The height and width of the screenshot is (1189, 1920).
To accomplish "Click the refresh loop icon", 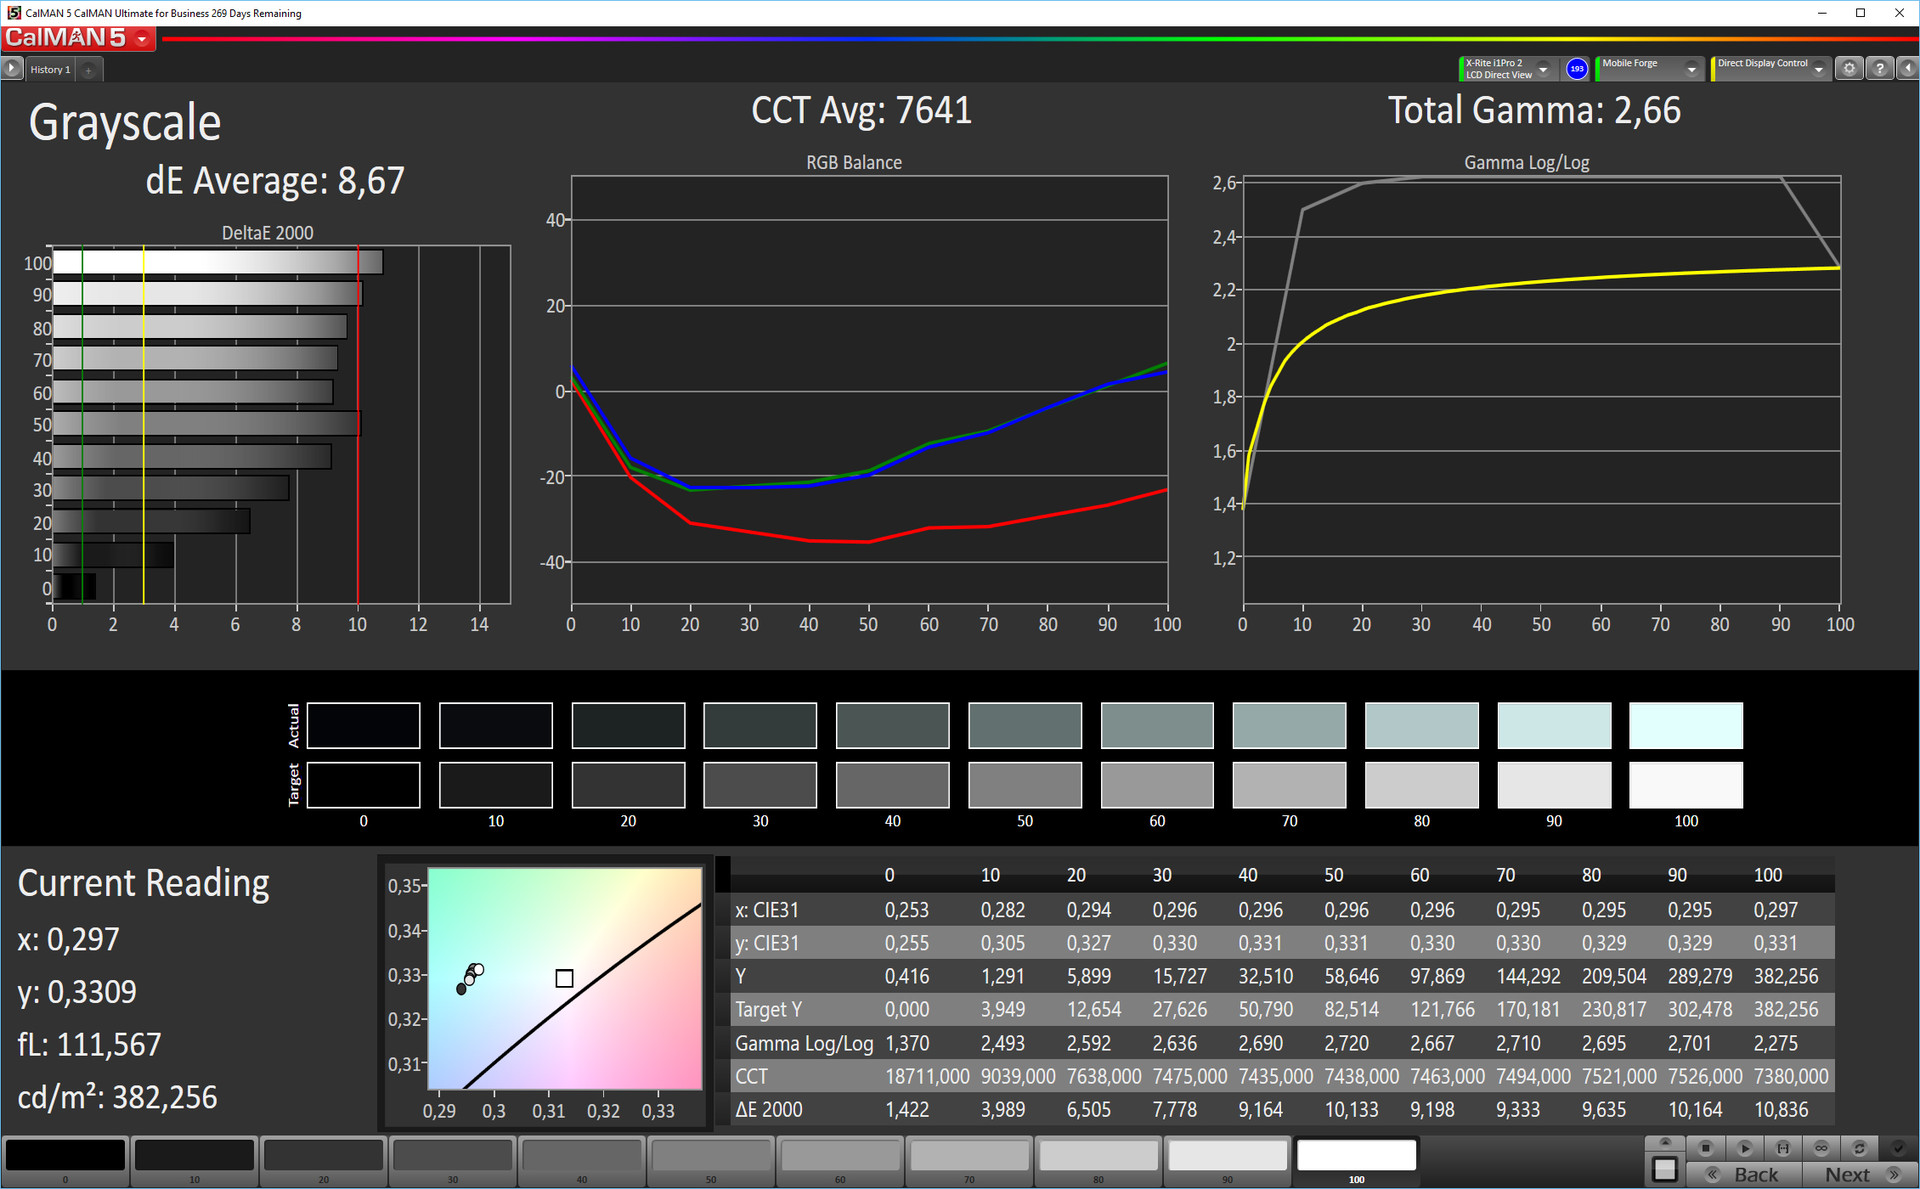I will [x=1859, y=1148].
